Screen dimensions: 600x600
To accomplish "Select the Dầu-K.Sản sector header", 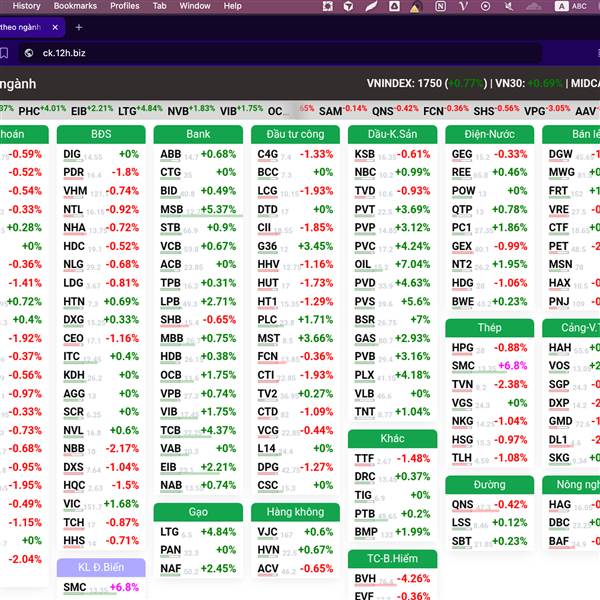I will tap(392, 134).
